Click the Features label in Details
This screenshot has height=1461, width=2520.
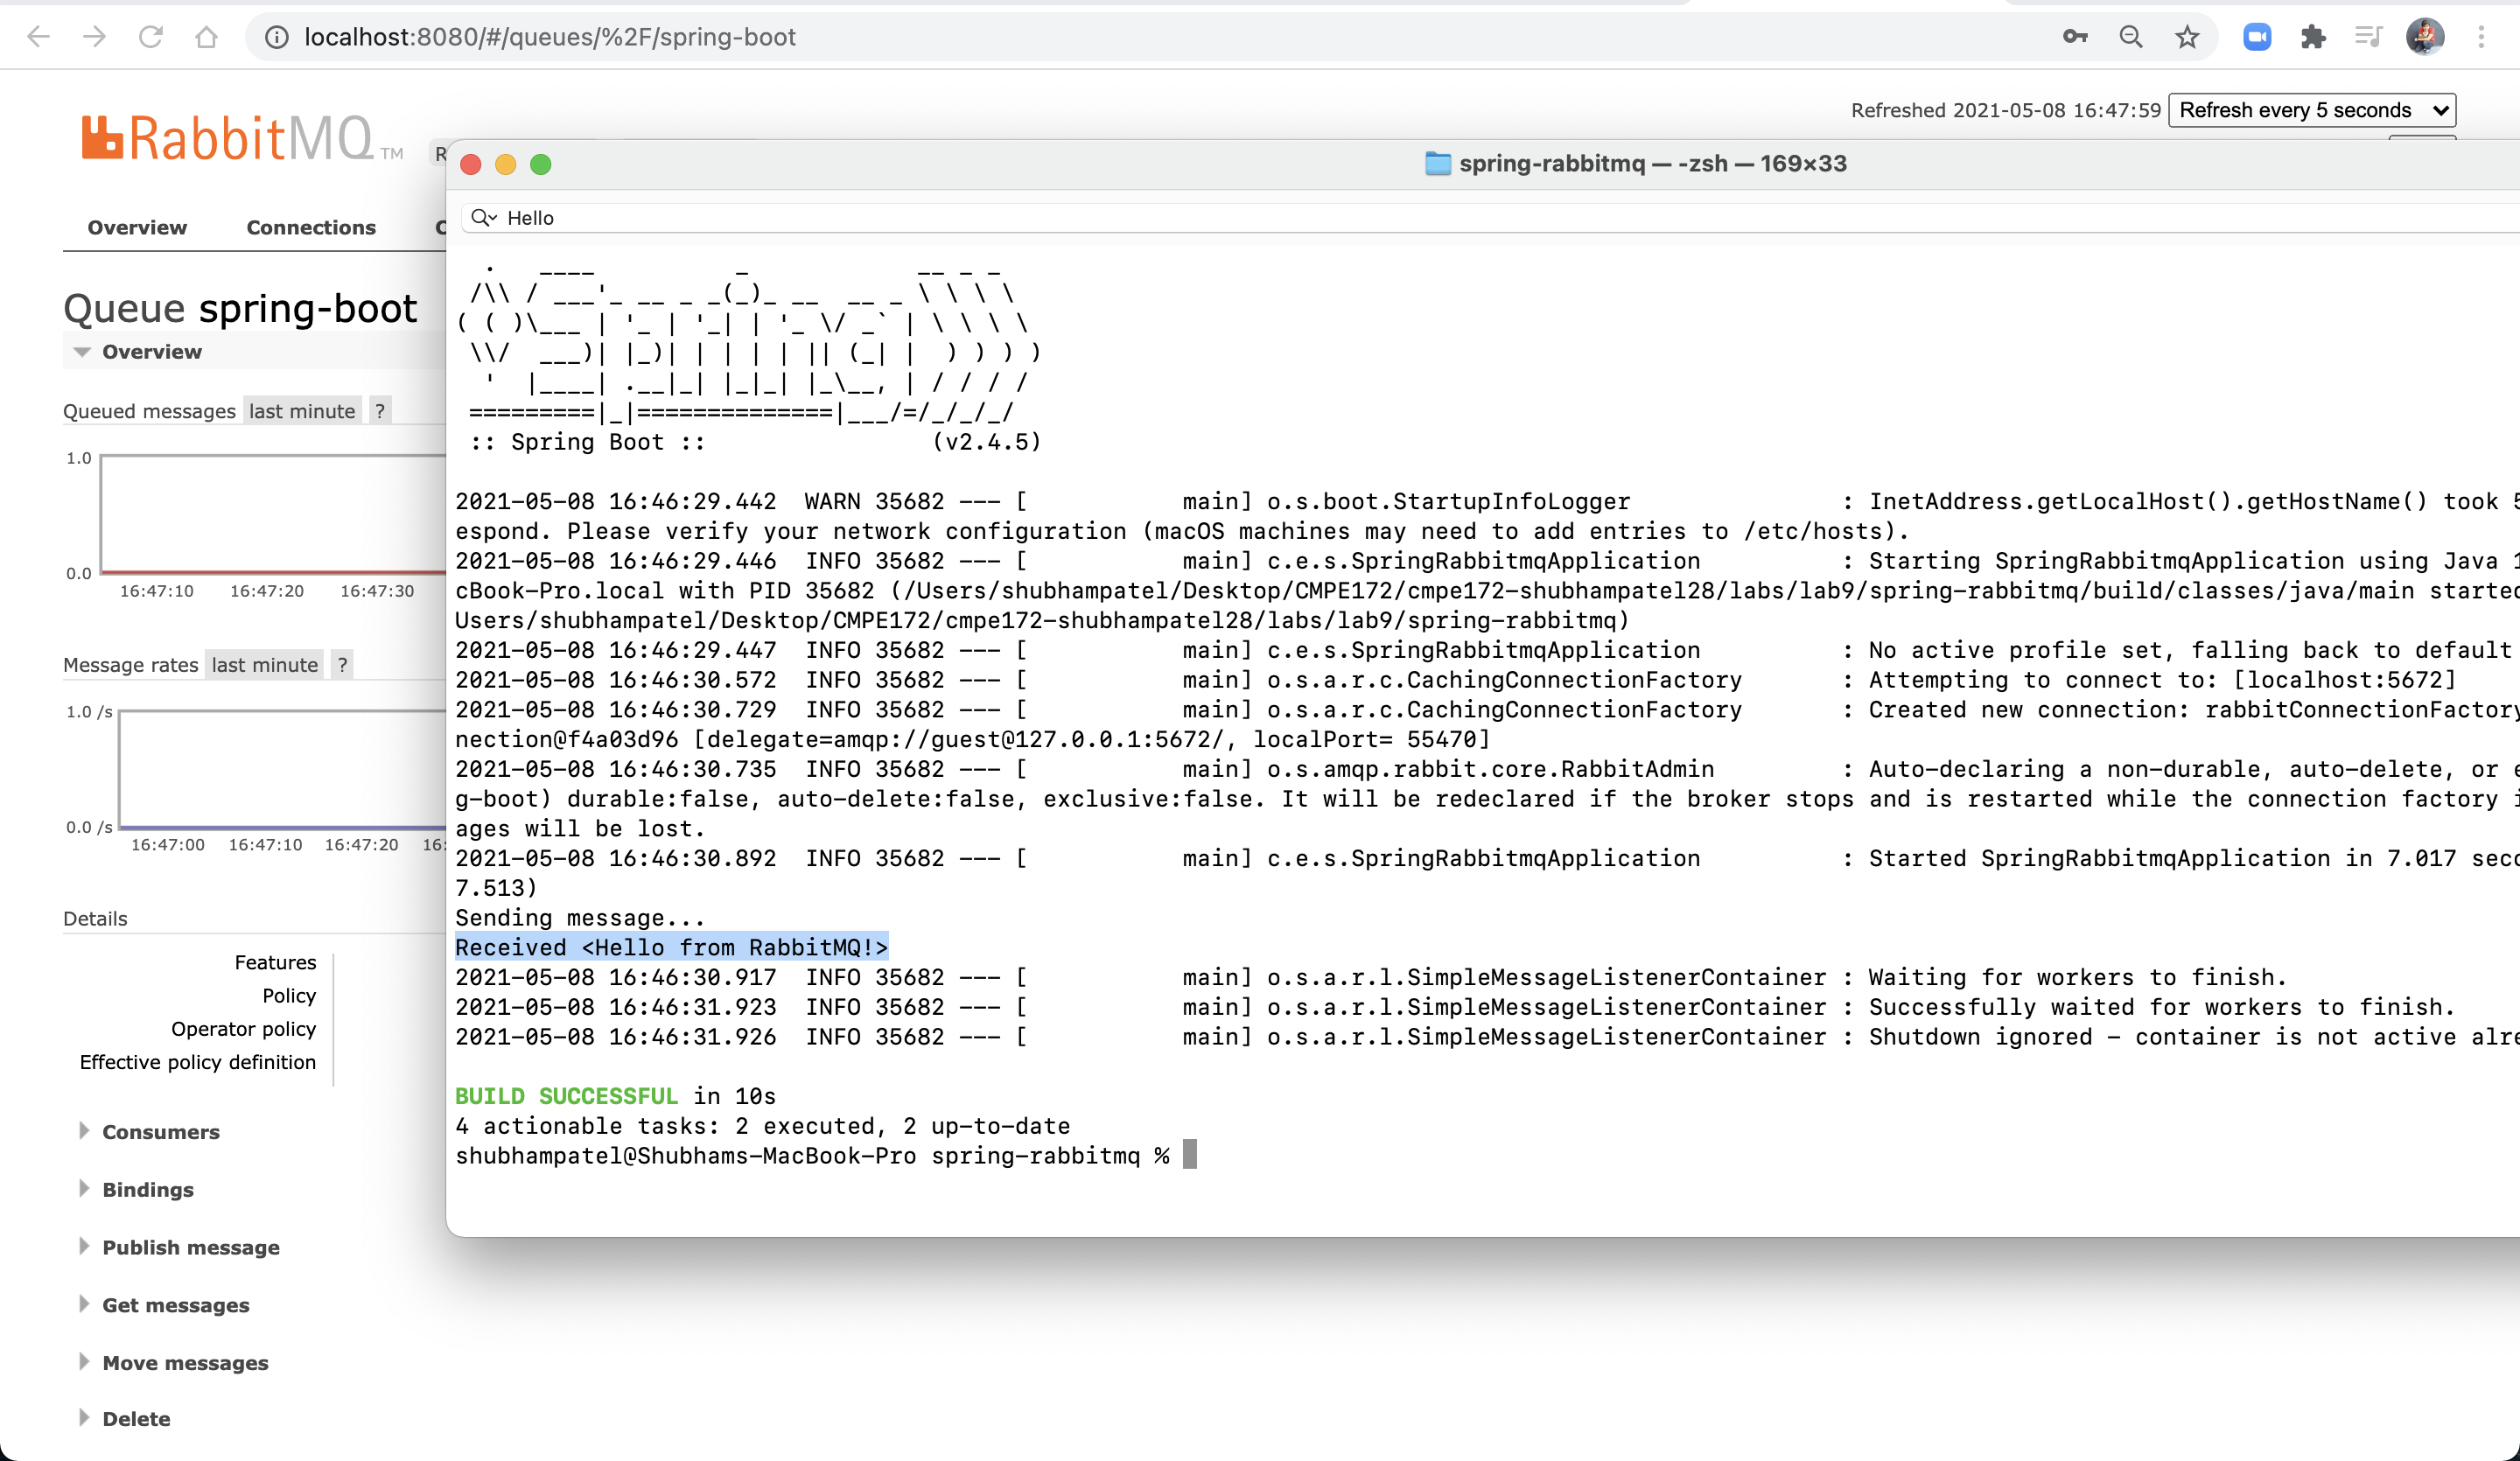coord(275,962)
